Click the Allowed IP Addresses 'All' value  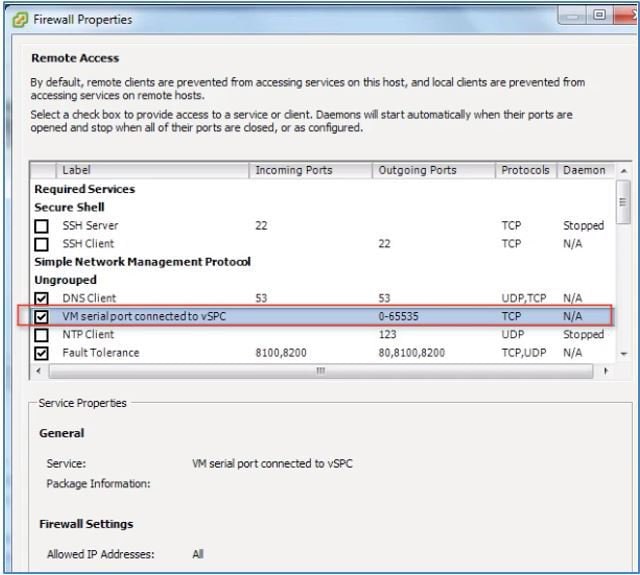coord(198,555)
